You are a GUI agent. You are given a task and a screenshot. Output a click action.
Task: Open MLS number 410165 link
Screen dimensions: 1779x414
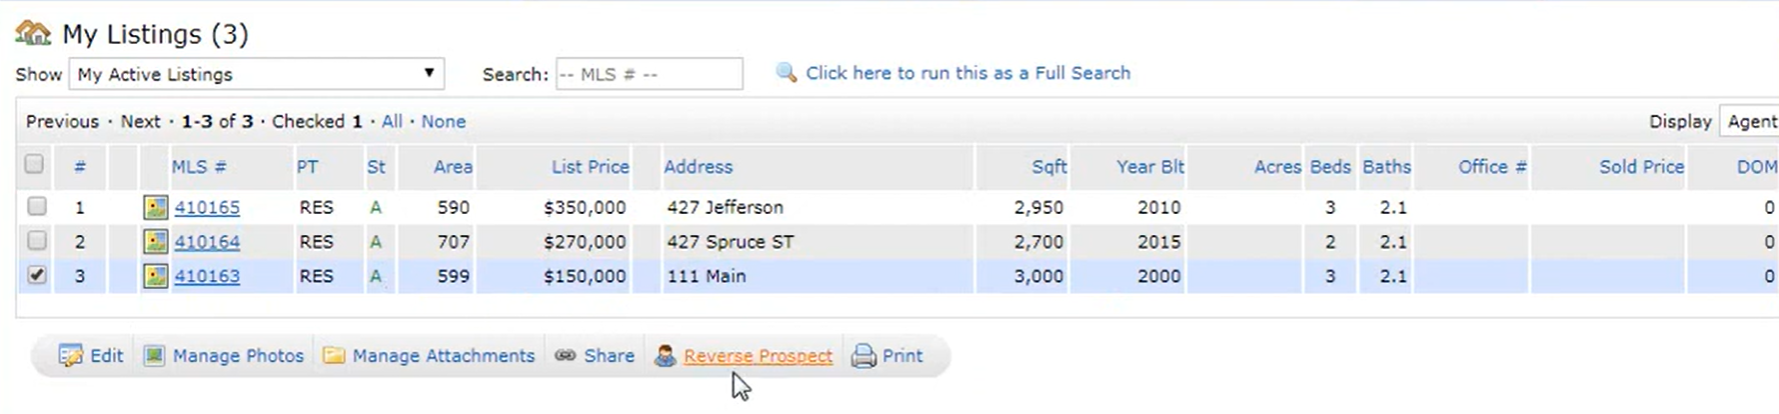tap(207, 208)
